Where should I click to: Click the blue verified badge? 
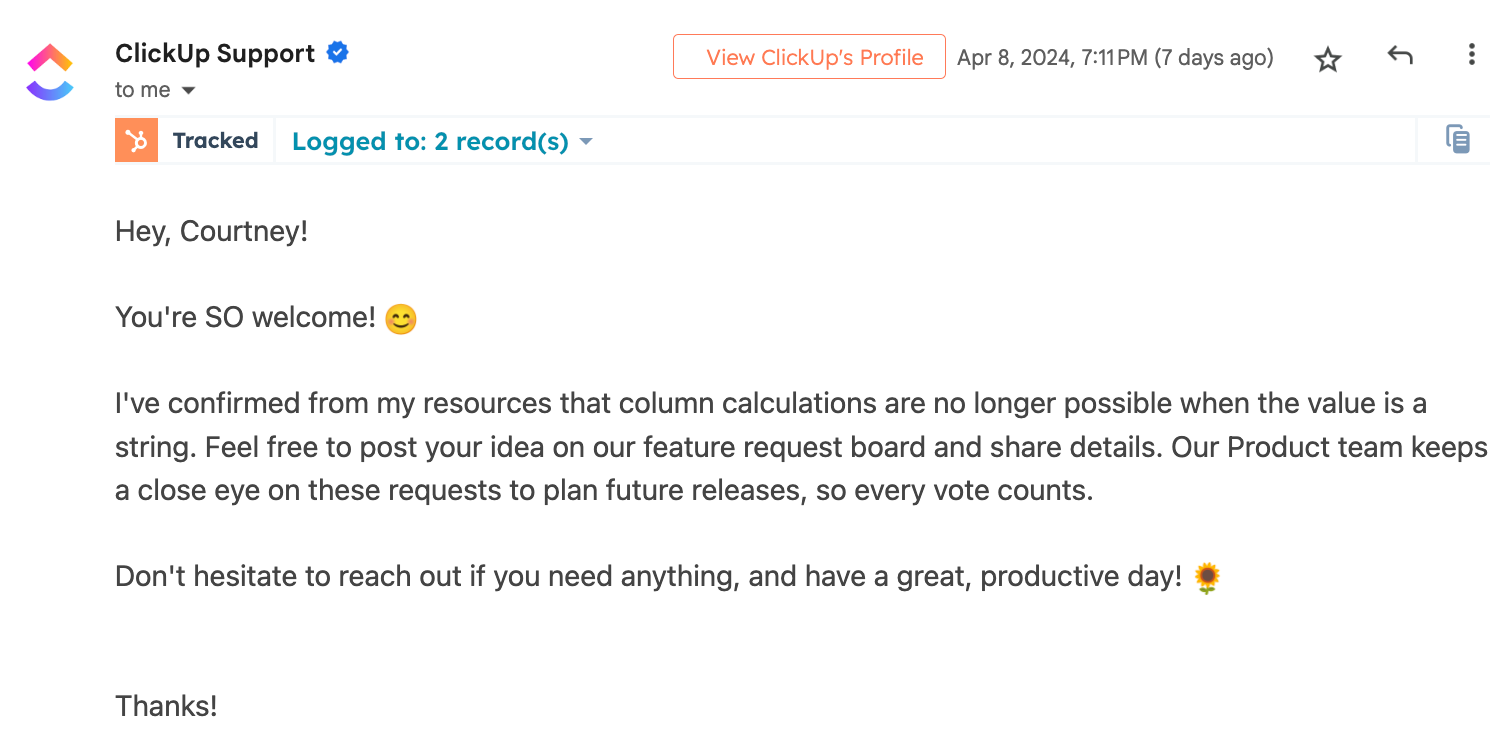click(338, 53)
